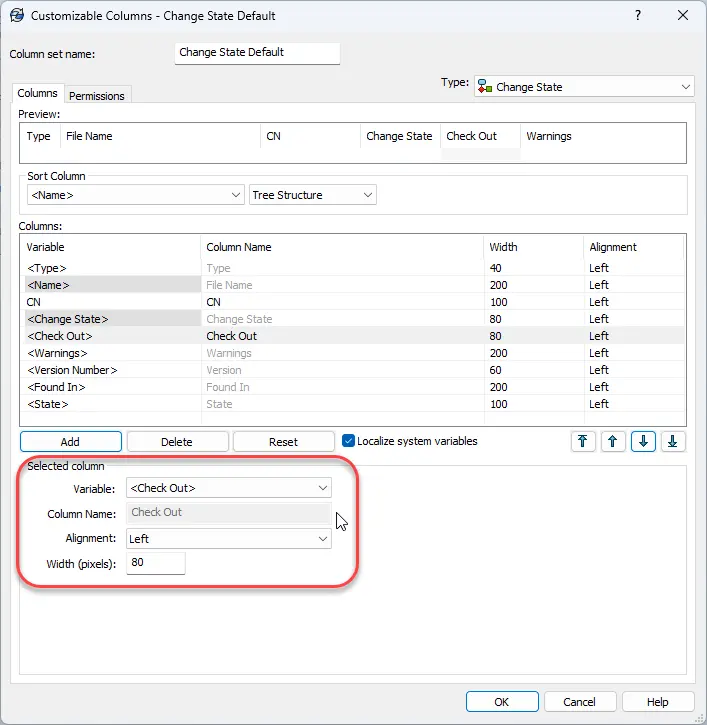Open the Tree Structure dropdown
Screen dimensions: 707x725
coord(312,195)
